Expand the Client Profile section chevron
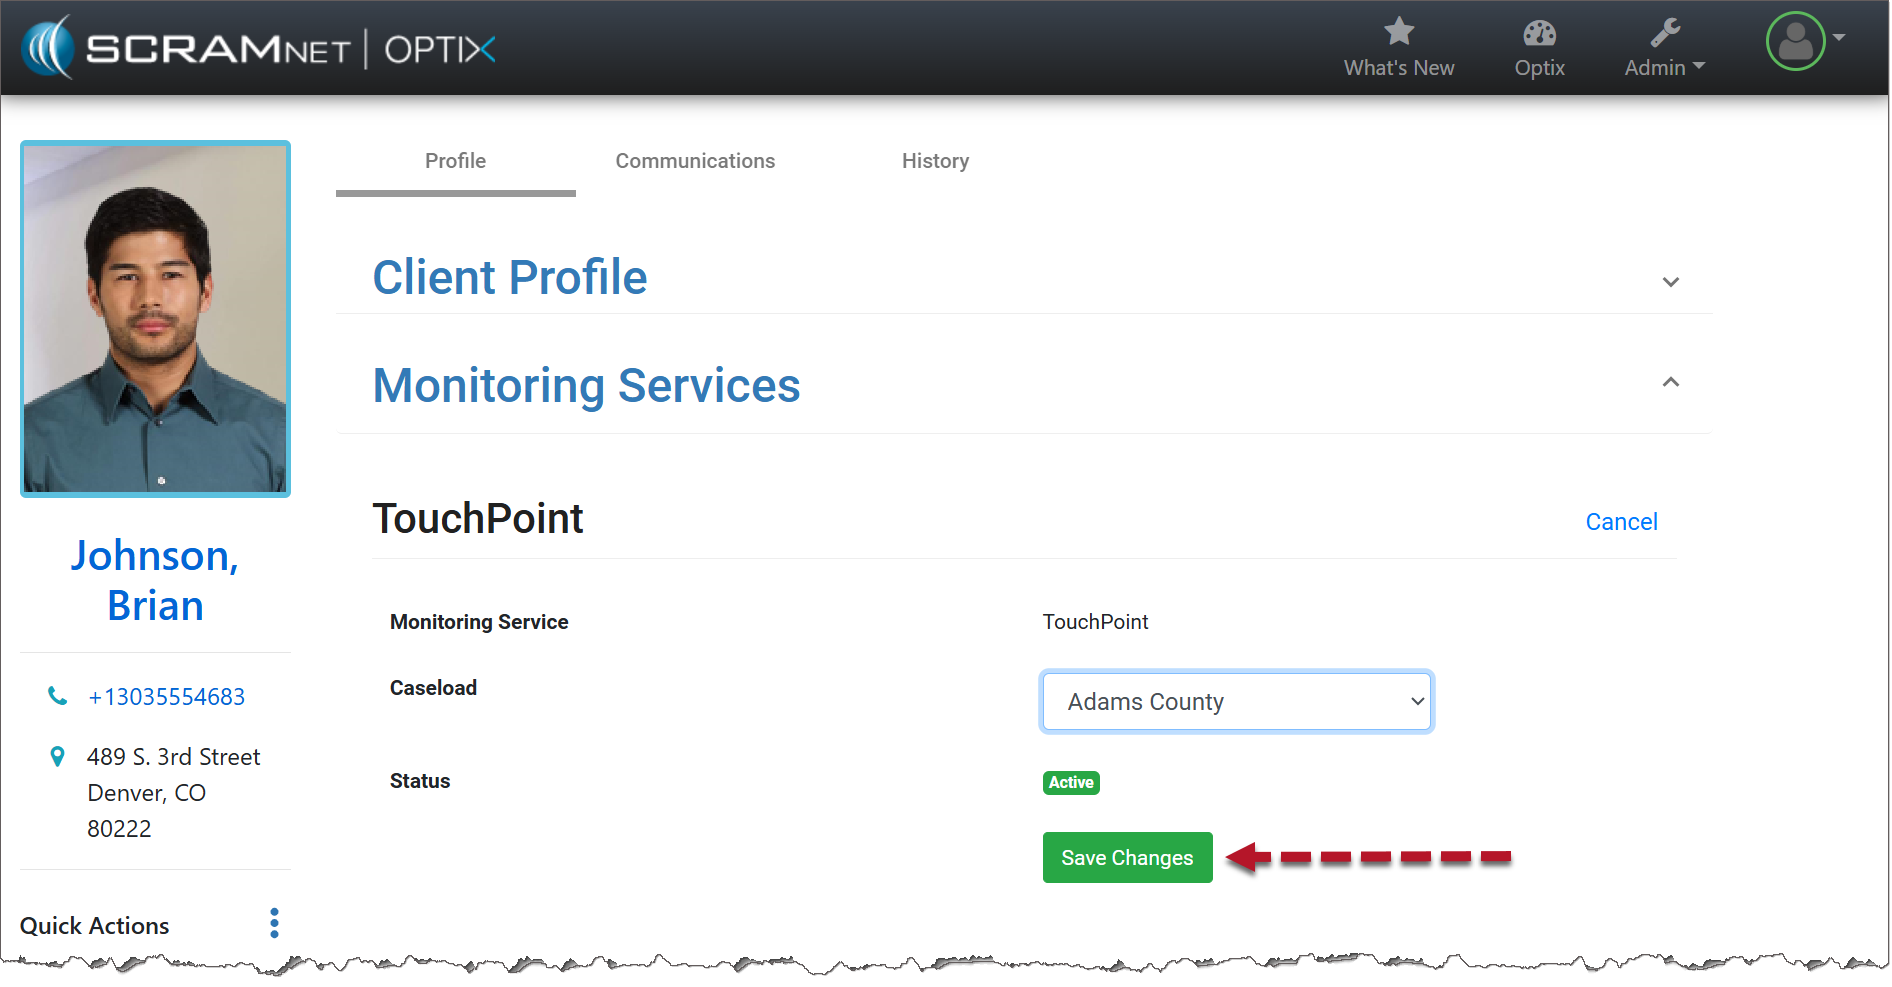 pyautogui.click(x=1670, y=282)
